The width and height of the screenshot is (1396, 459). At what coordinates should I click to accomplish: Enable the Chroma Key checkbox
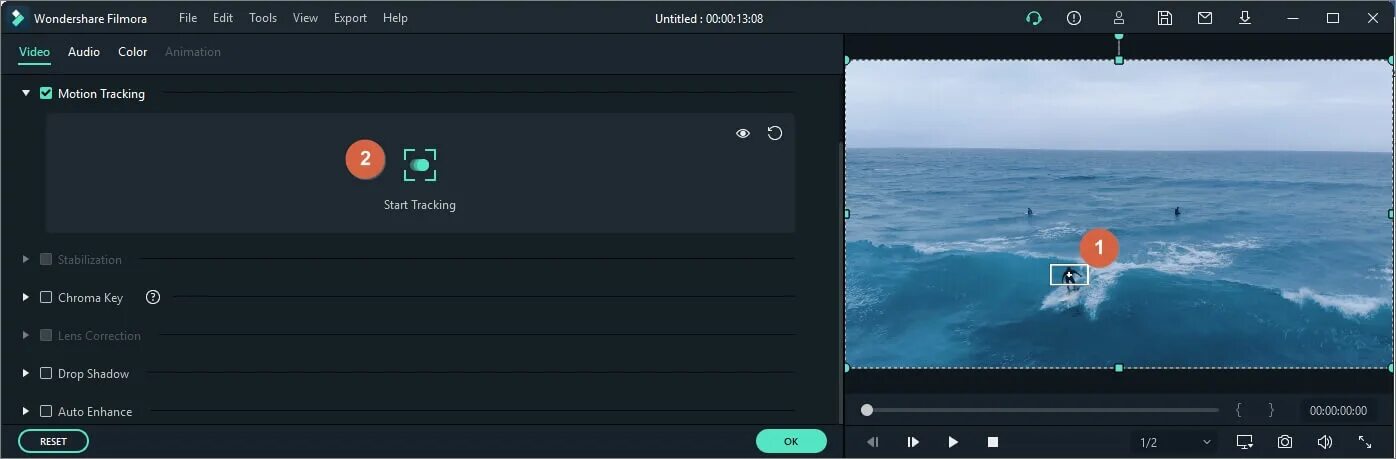point(46,297)
